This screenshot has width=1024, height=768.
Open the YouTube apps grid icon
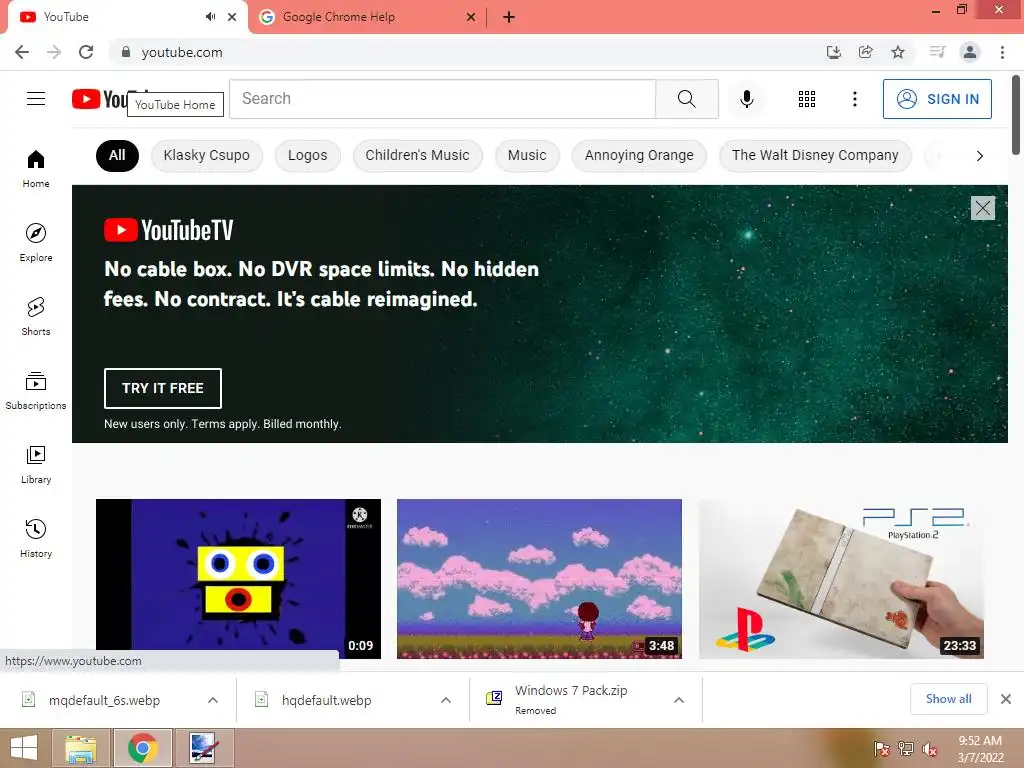click(807, 99)
